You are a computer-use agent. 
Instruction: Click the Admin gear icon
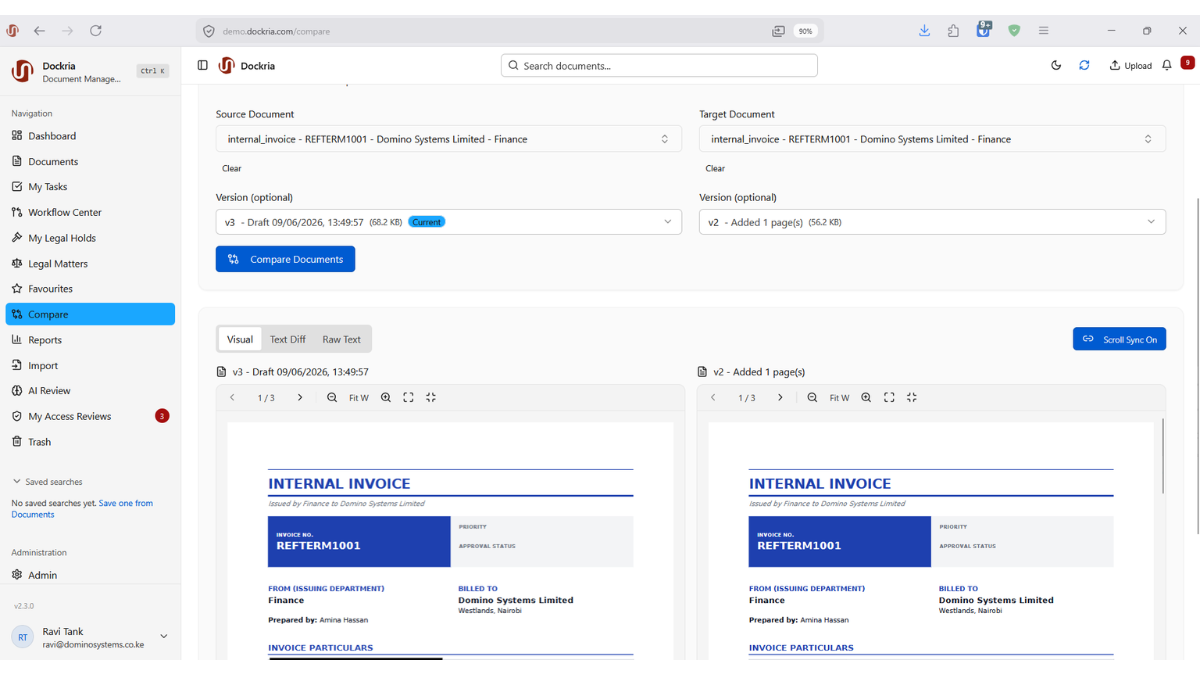coord(17,575)
